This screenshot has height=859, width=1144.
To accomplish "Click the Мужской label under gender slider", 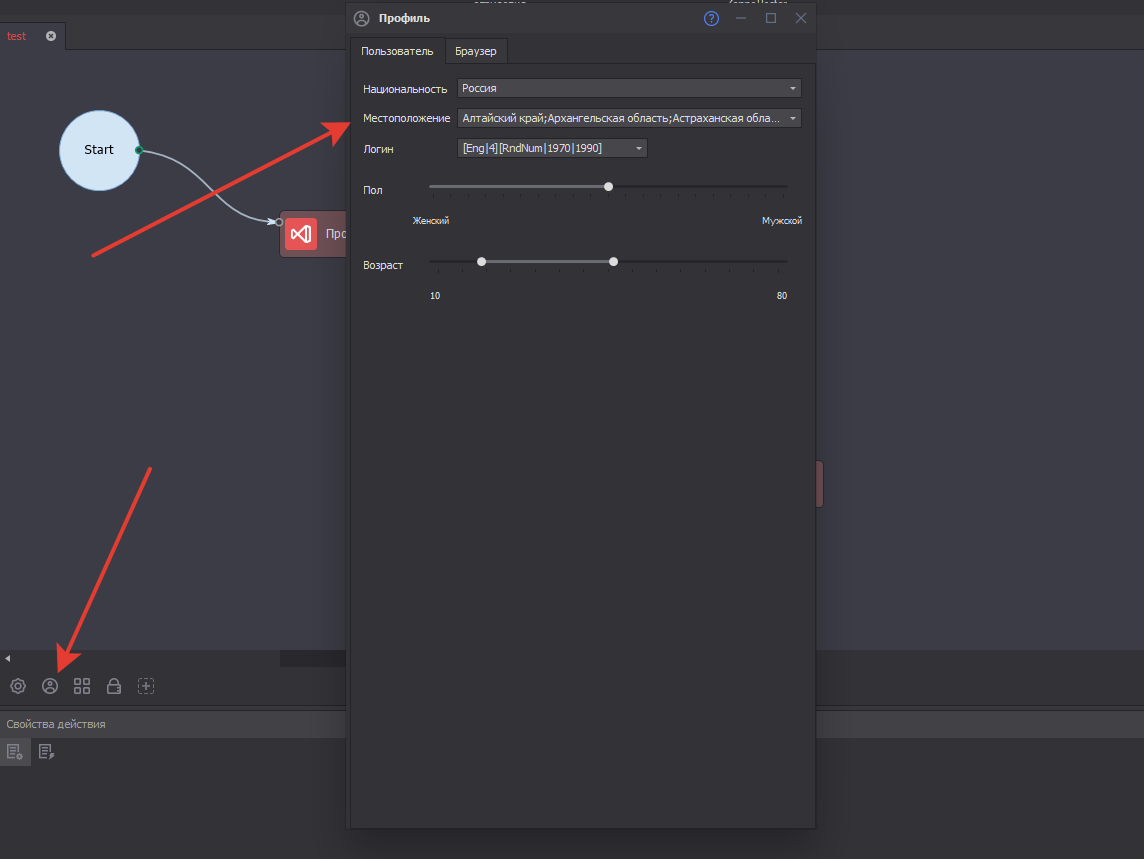I will (782, 220).
